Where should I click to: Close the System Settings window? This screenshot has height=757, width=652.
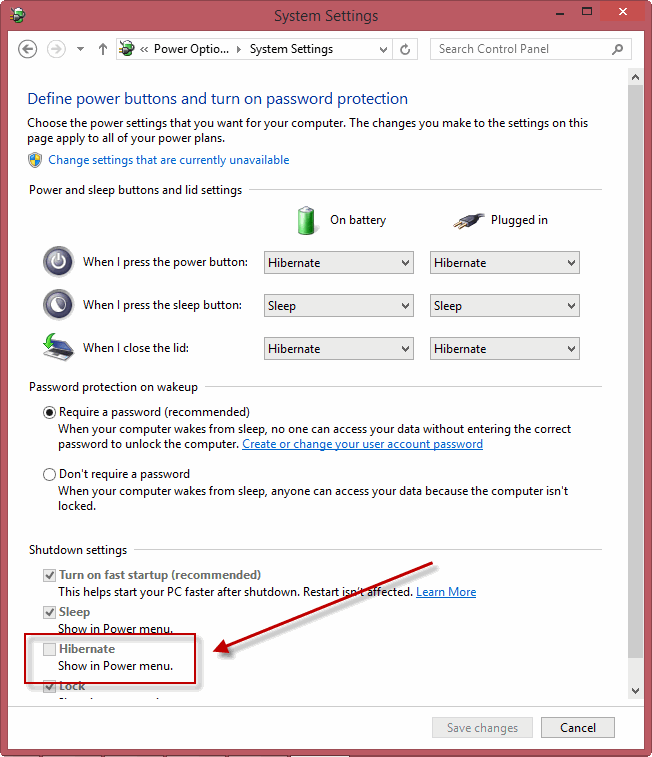pyautogui.click(x=623, y=12)
